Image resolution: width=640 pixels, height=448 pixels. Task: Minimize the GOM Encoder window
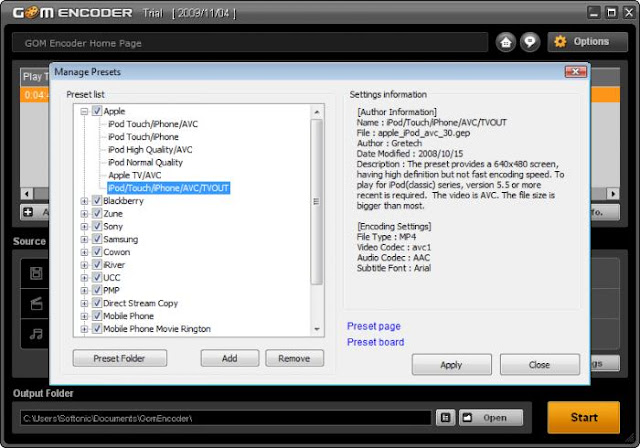(594, 13)
